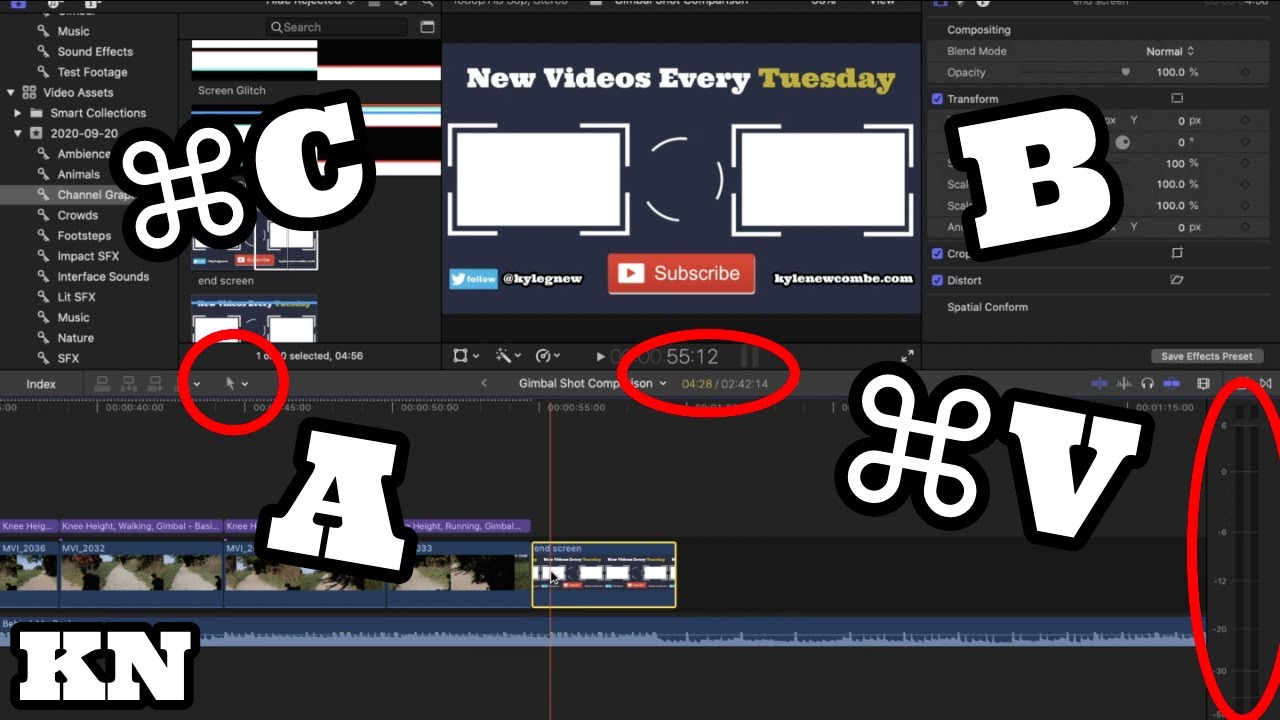
Task: Click the Compositing section heading
Action: click(979, 30)
